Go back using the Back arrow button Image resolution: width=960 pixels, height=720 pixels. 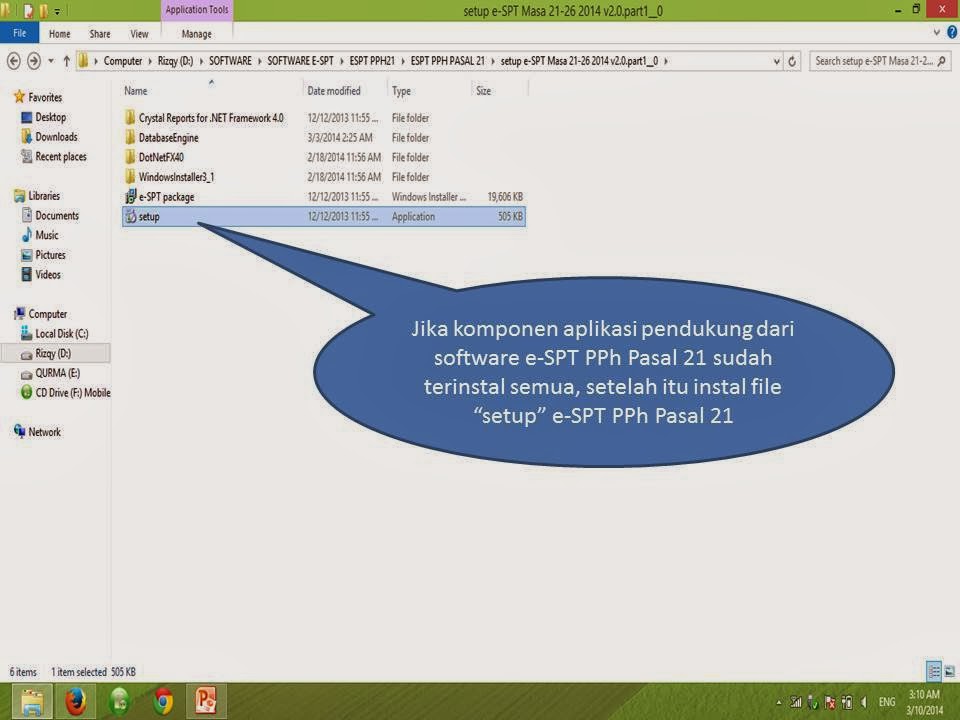tap(13, 61)
